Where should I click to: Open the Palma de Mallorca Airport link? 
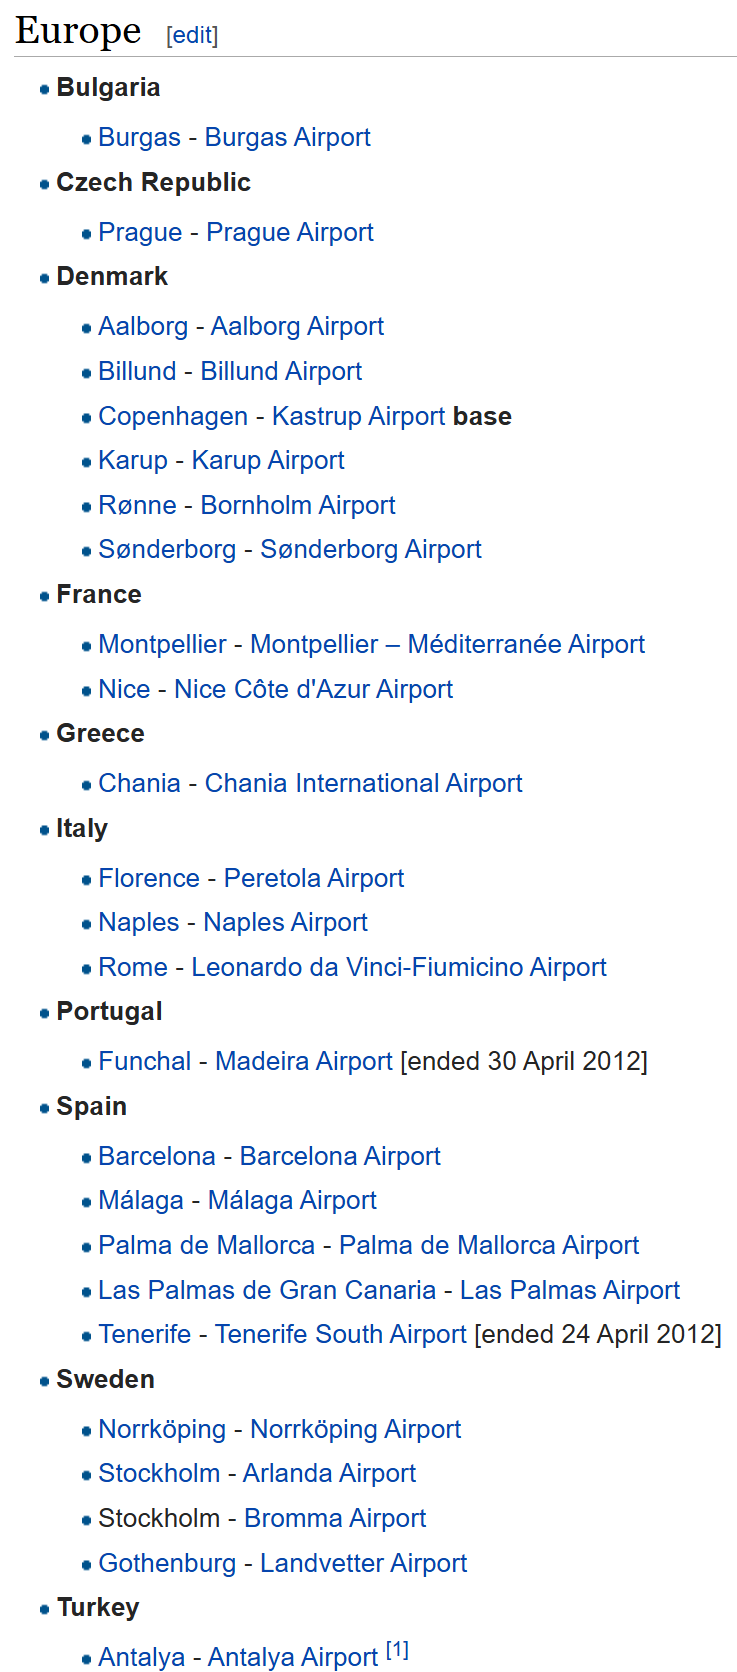tap(488, 1245)
